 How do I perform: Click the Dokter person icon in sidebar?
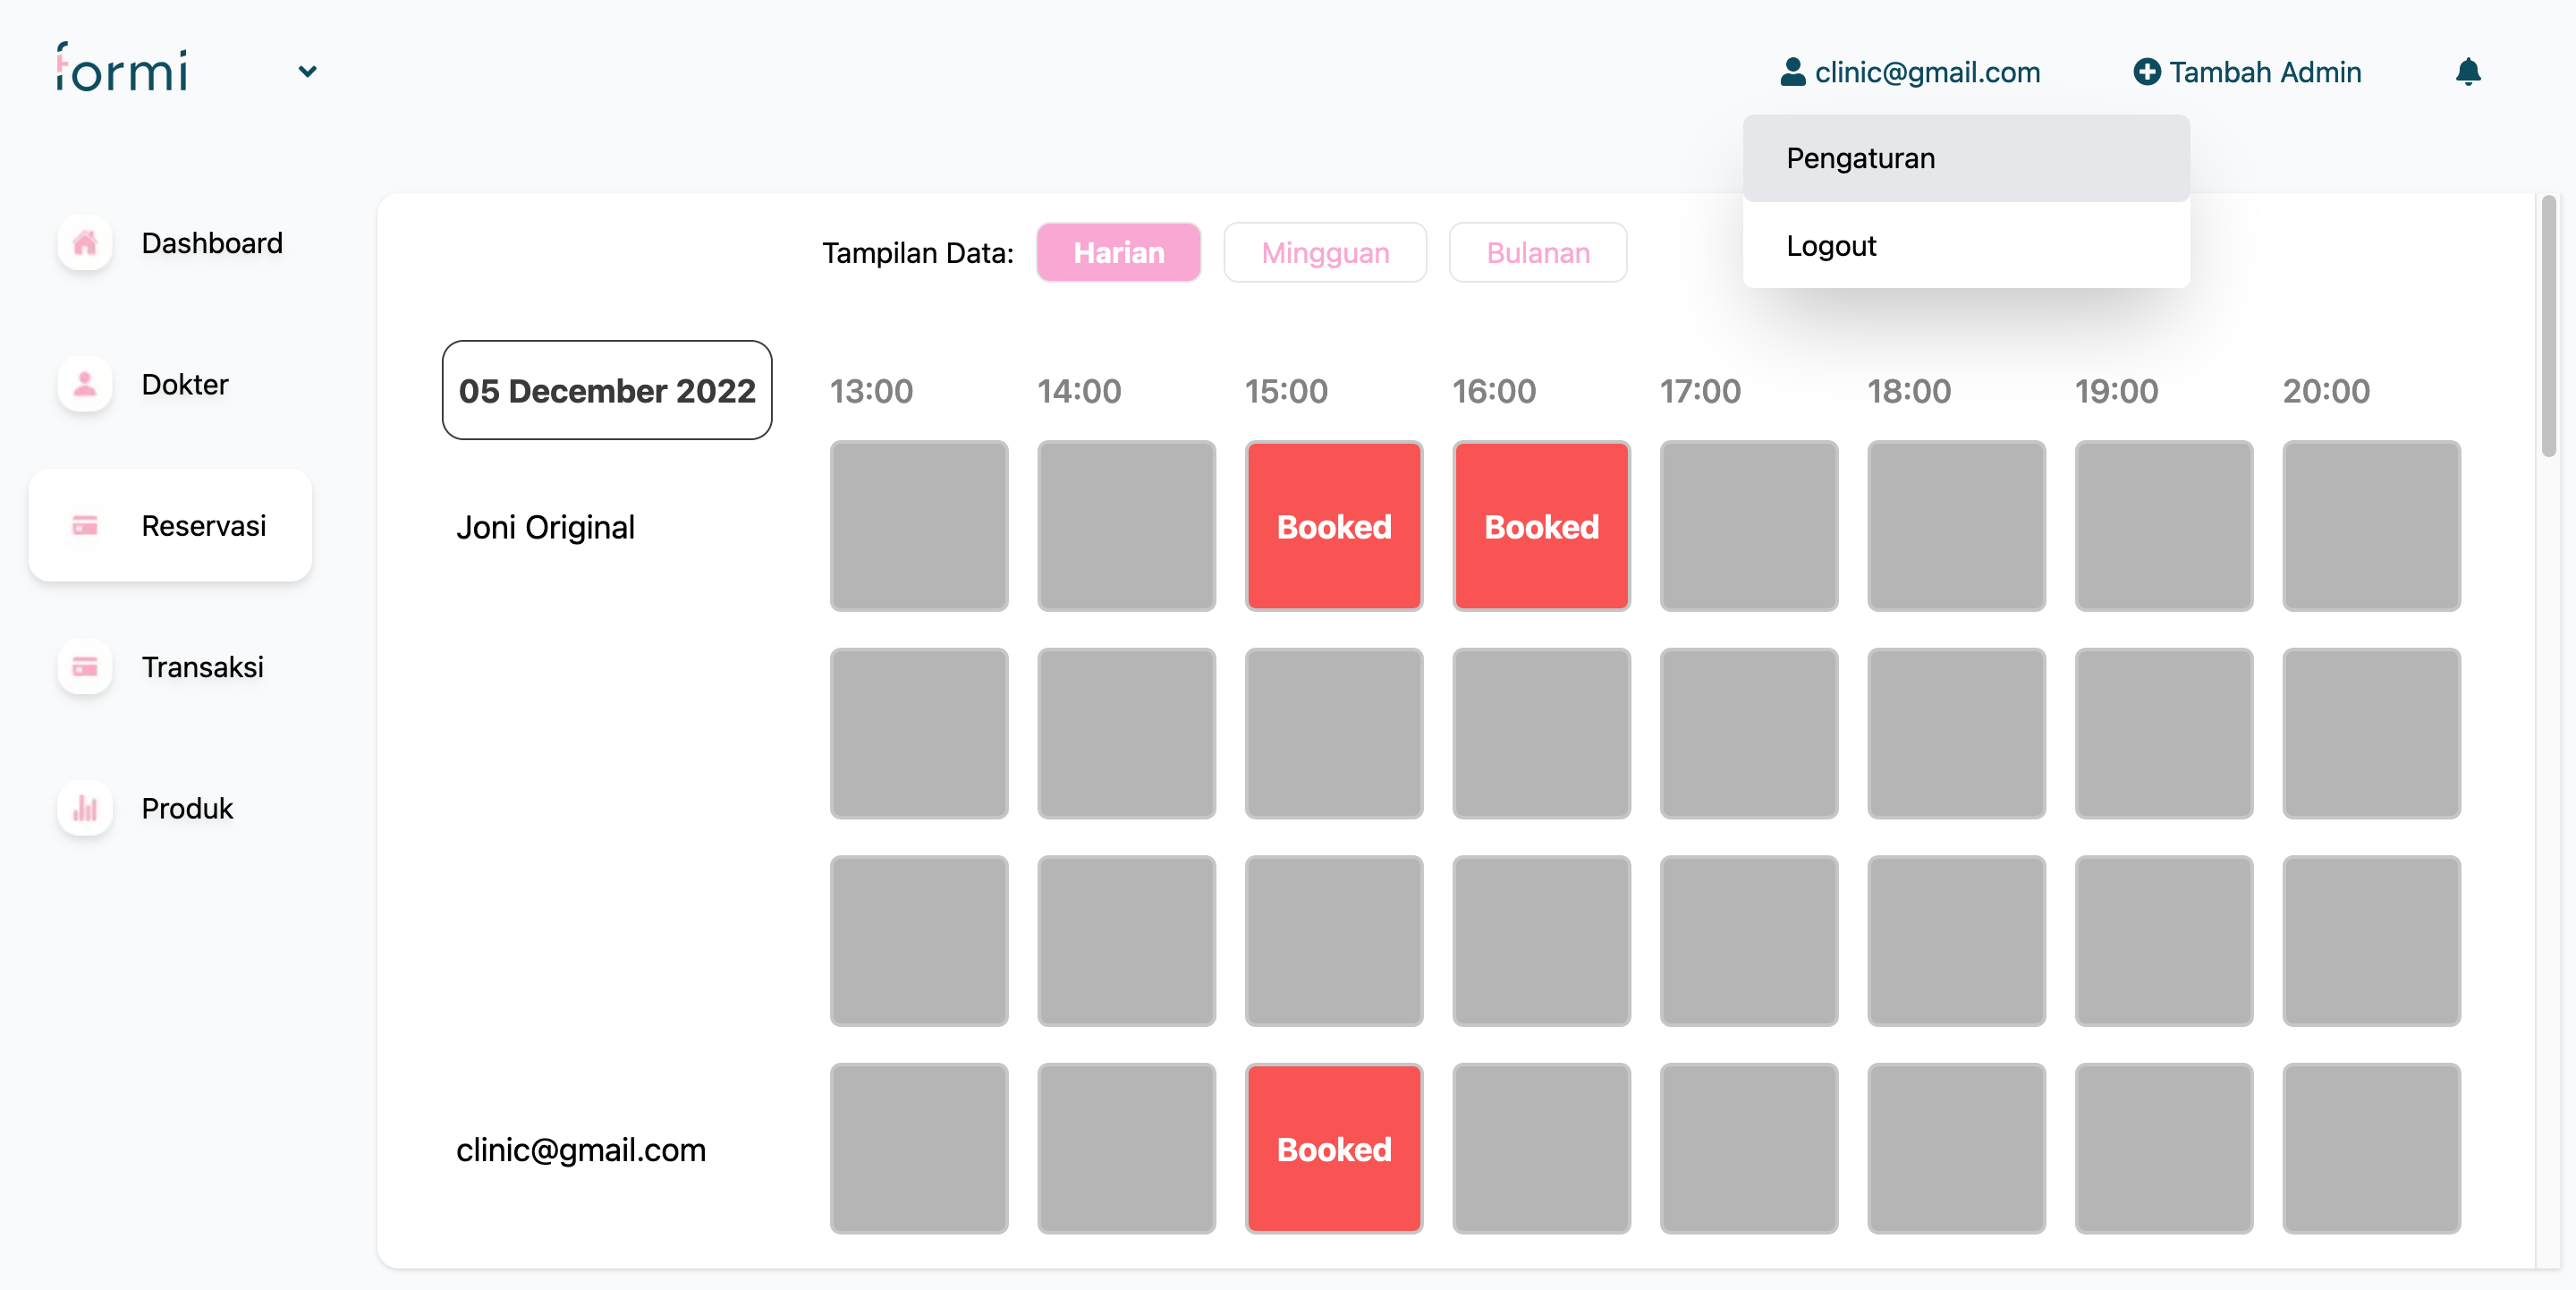[x=85, y=384]
